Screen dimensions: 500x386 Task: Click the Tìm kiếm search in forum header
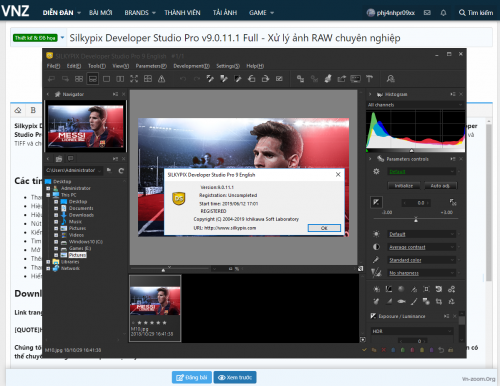476,13
